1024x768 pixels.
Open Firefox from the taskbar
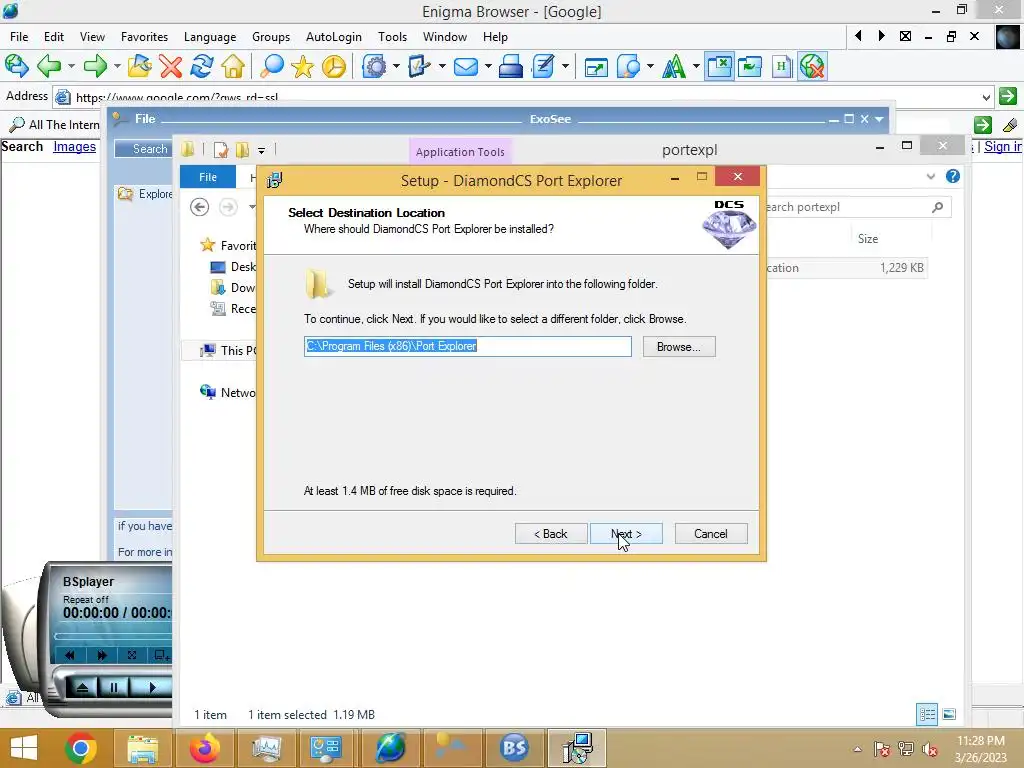tap(204, 748)
